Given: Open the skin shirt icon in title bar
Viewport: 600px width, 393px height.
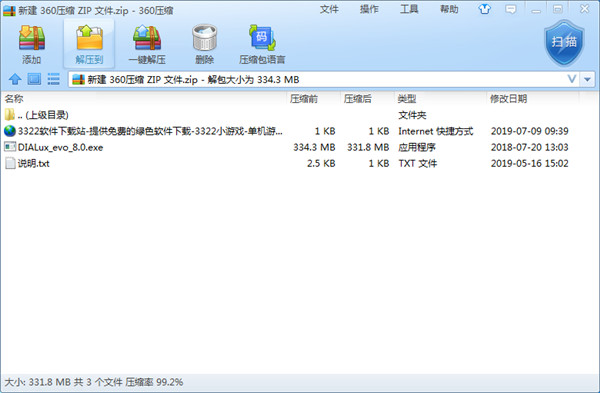Looking at the screenshot, I should (485, 9).
